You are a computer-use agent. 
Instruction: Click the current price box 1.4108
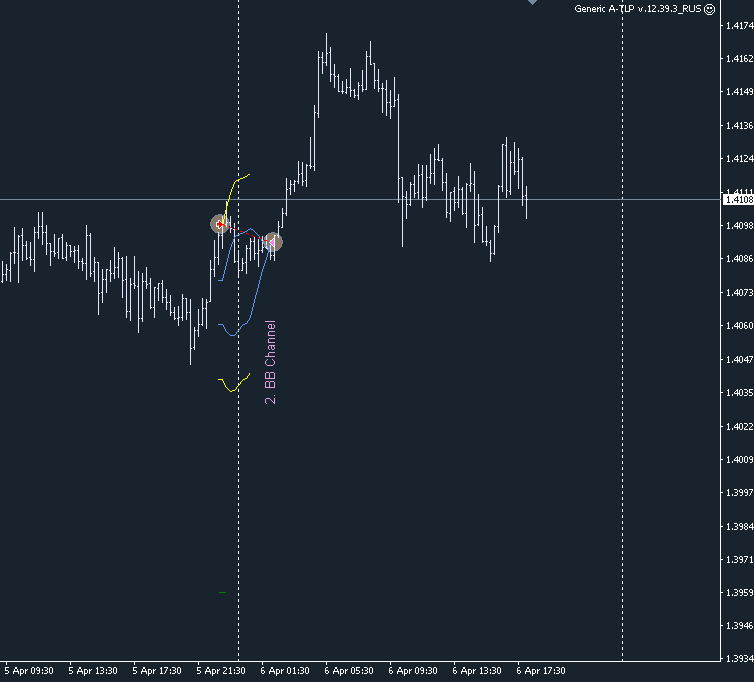[x=738, y=199]
